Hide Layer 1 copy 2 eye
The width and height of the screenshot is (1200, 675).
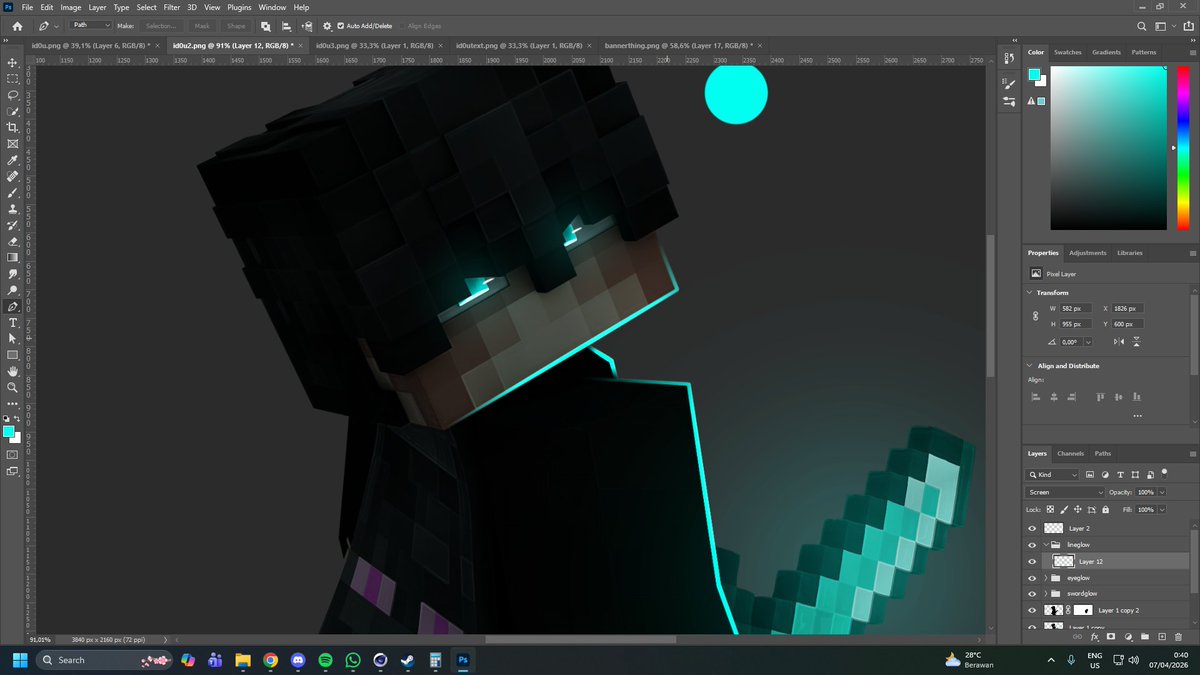1033,610
